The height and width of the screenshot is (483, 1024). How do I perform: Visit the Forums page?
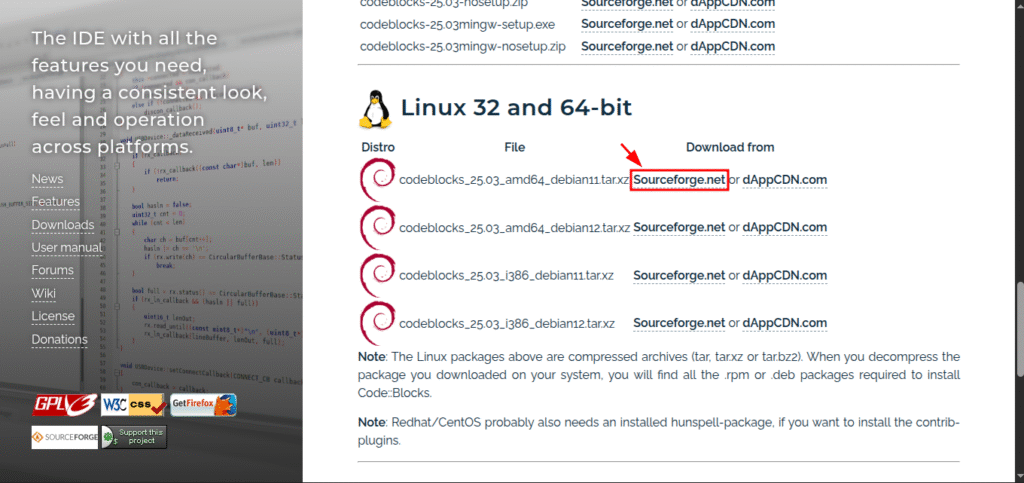point(52,270)
